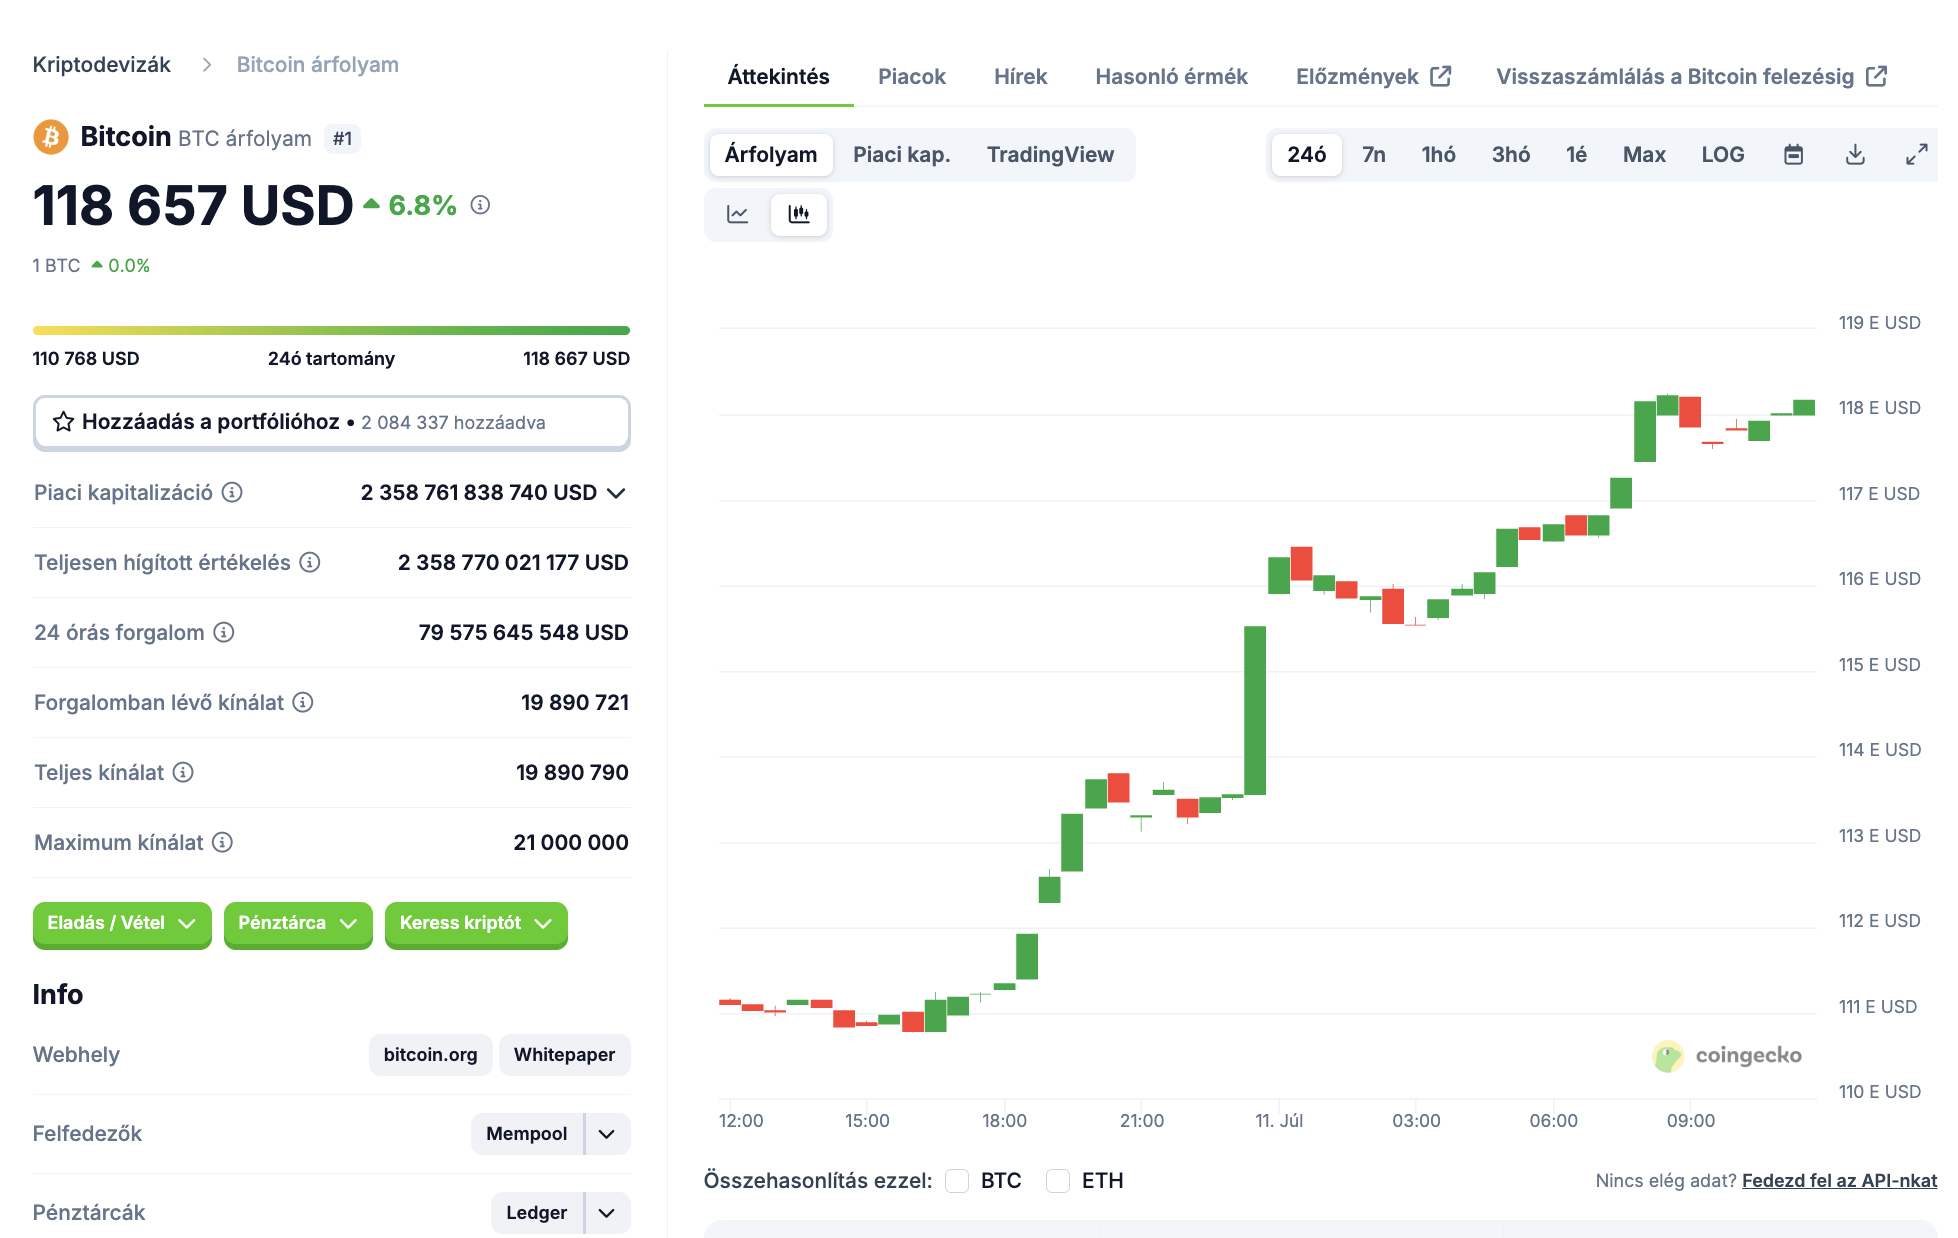Click the tall green candle before 11. Júl
Screen dimensions: 1958x1238
1255,710
